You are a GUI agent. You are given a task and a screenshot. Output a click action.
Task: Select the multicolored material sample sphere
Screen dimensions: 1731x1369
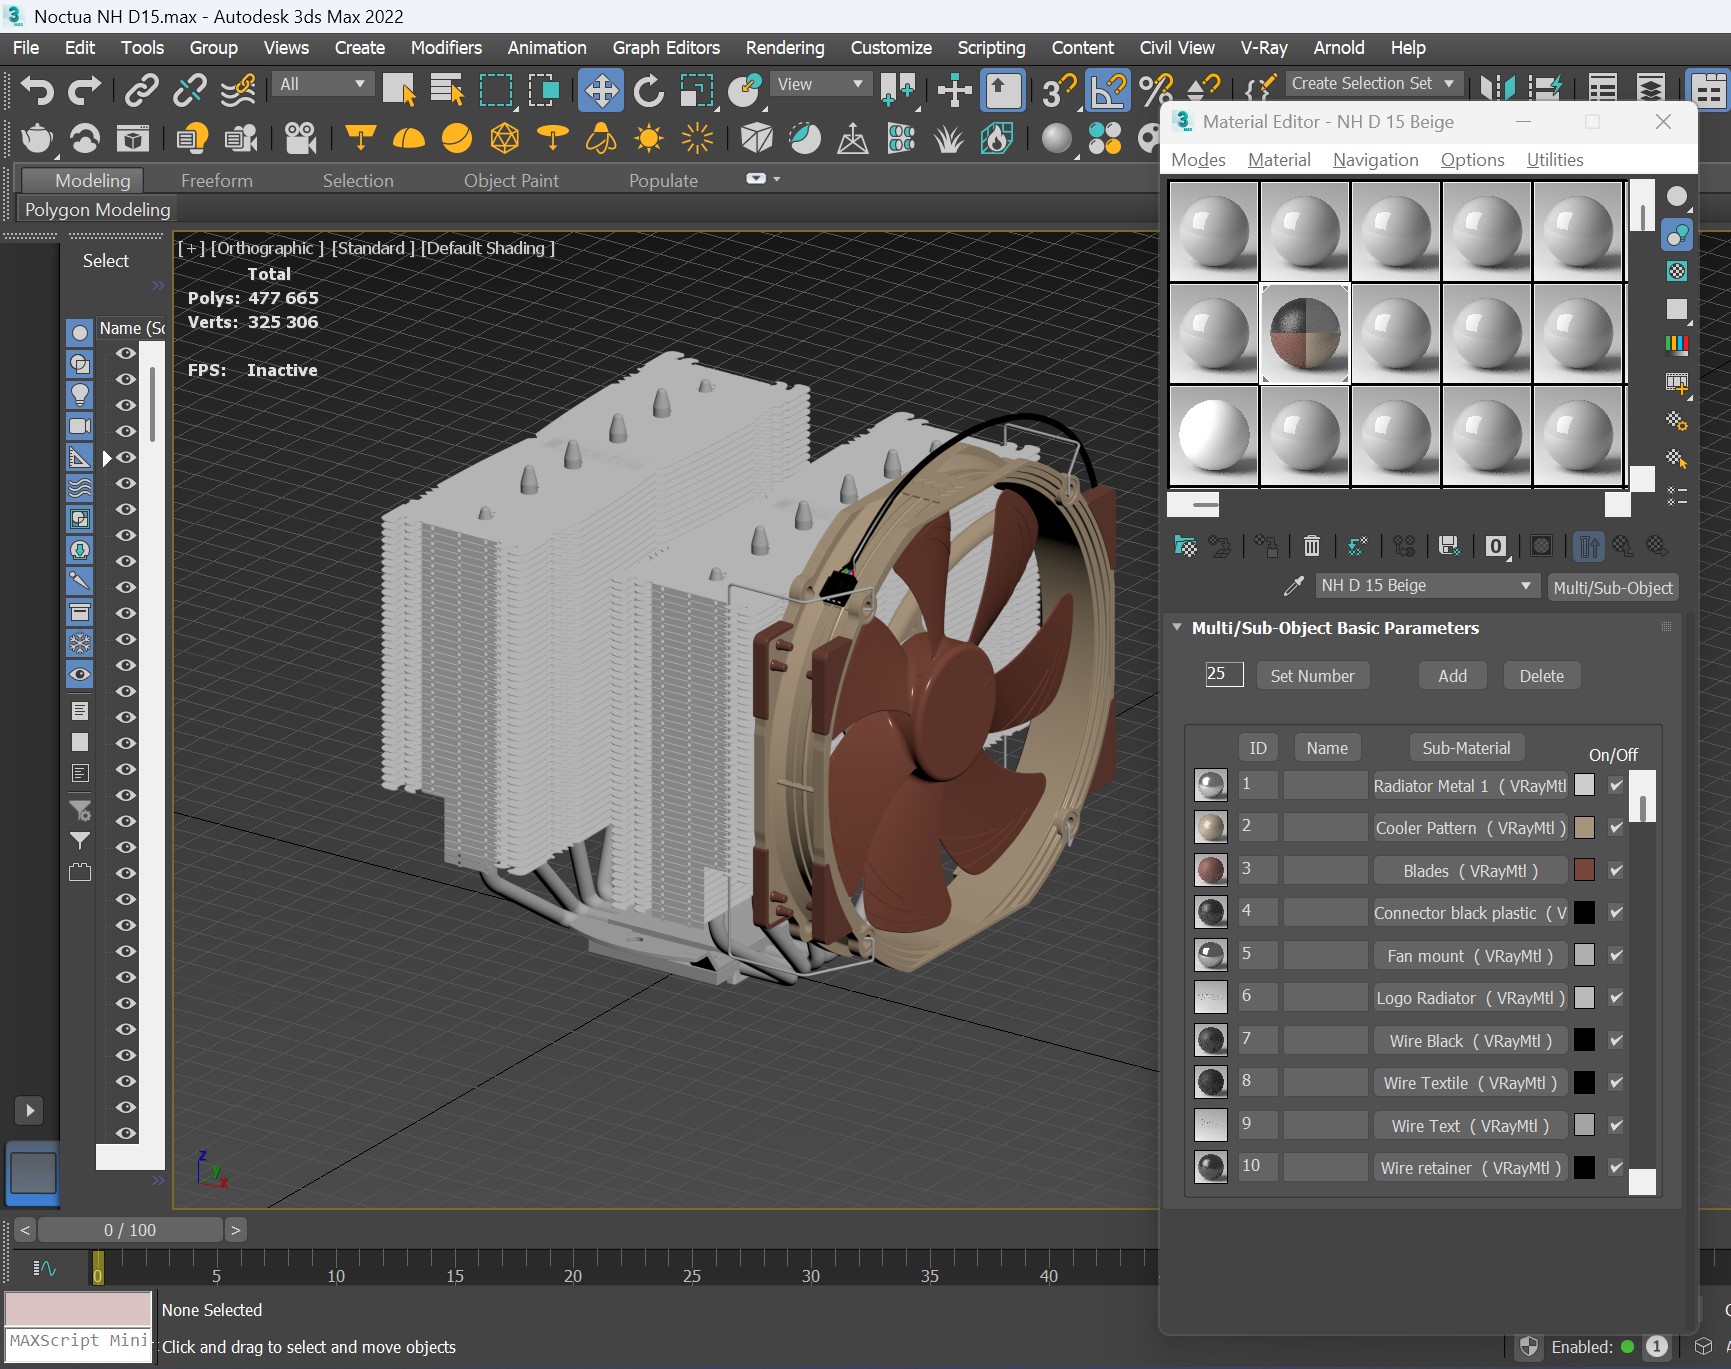click(x=1305, y=334)
